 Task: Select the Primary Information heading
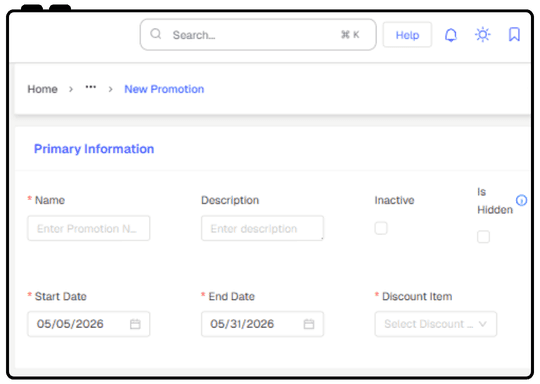pyautogui.click(x=94, y=149)
